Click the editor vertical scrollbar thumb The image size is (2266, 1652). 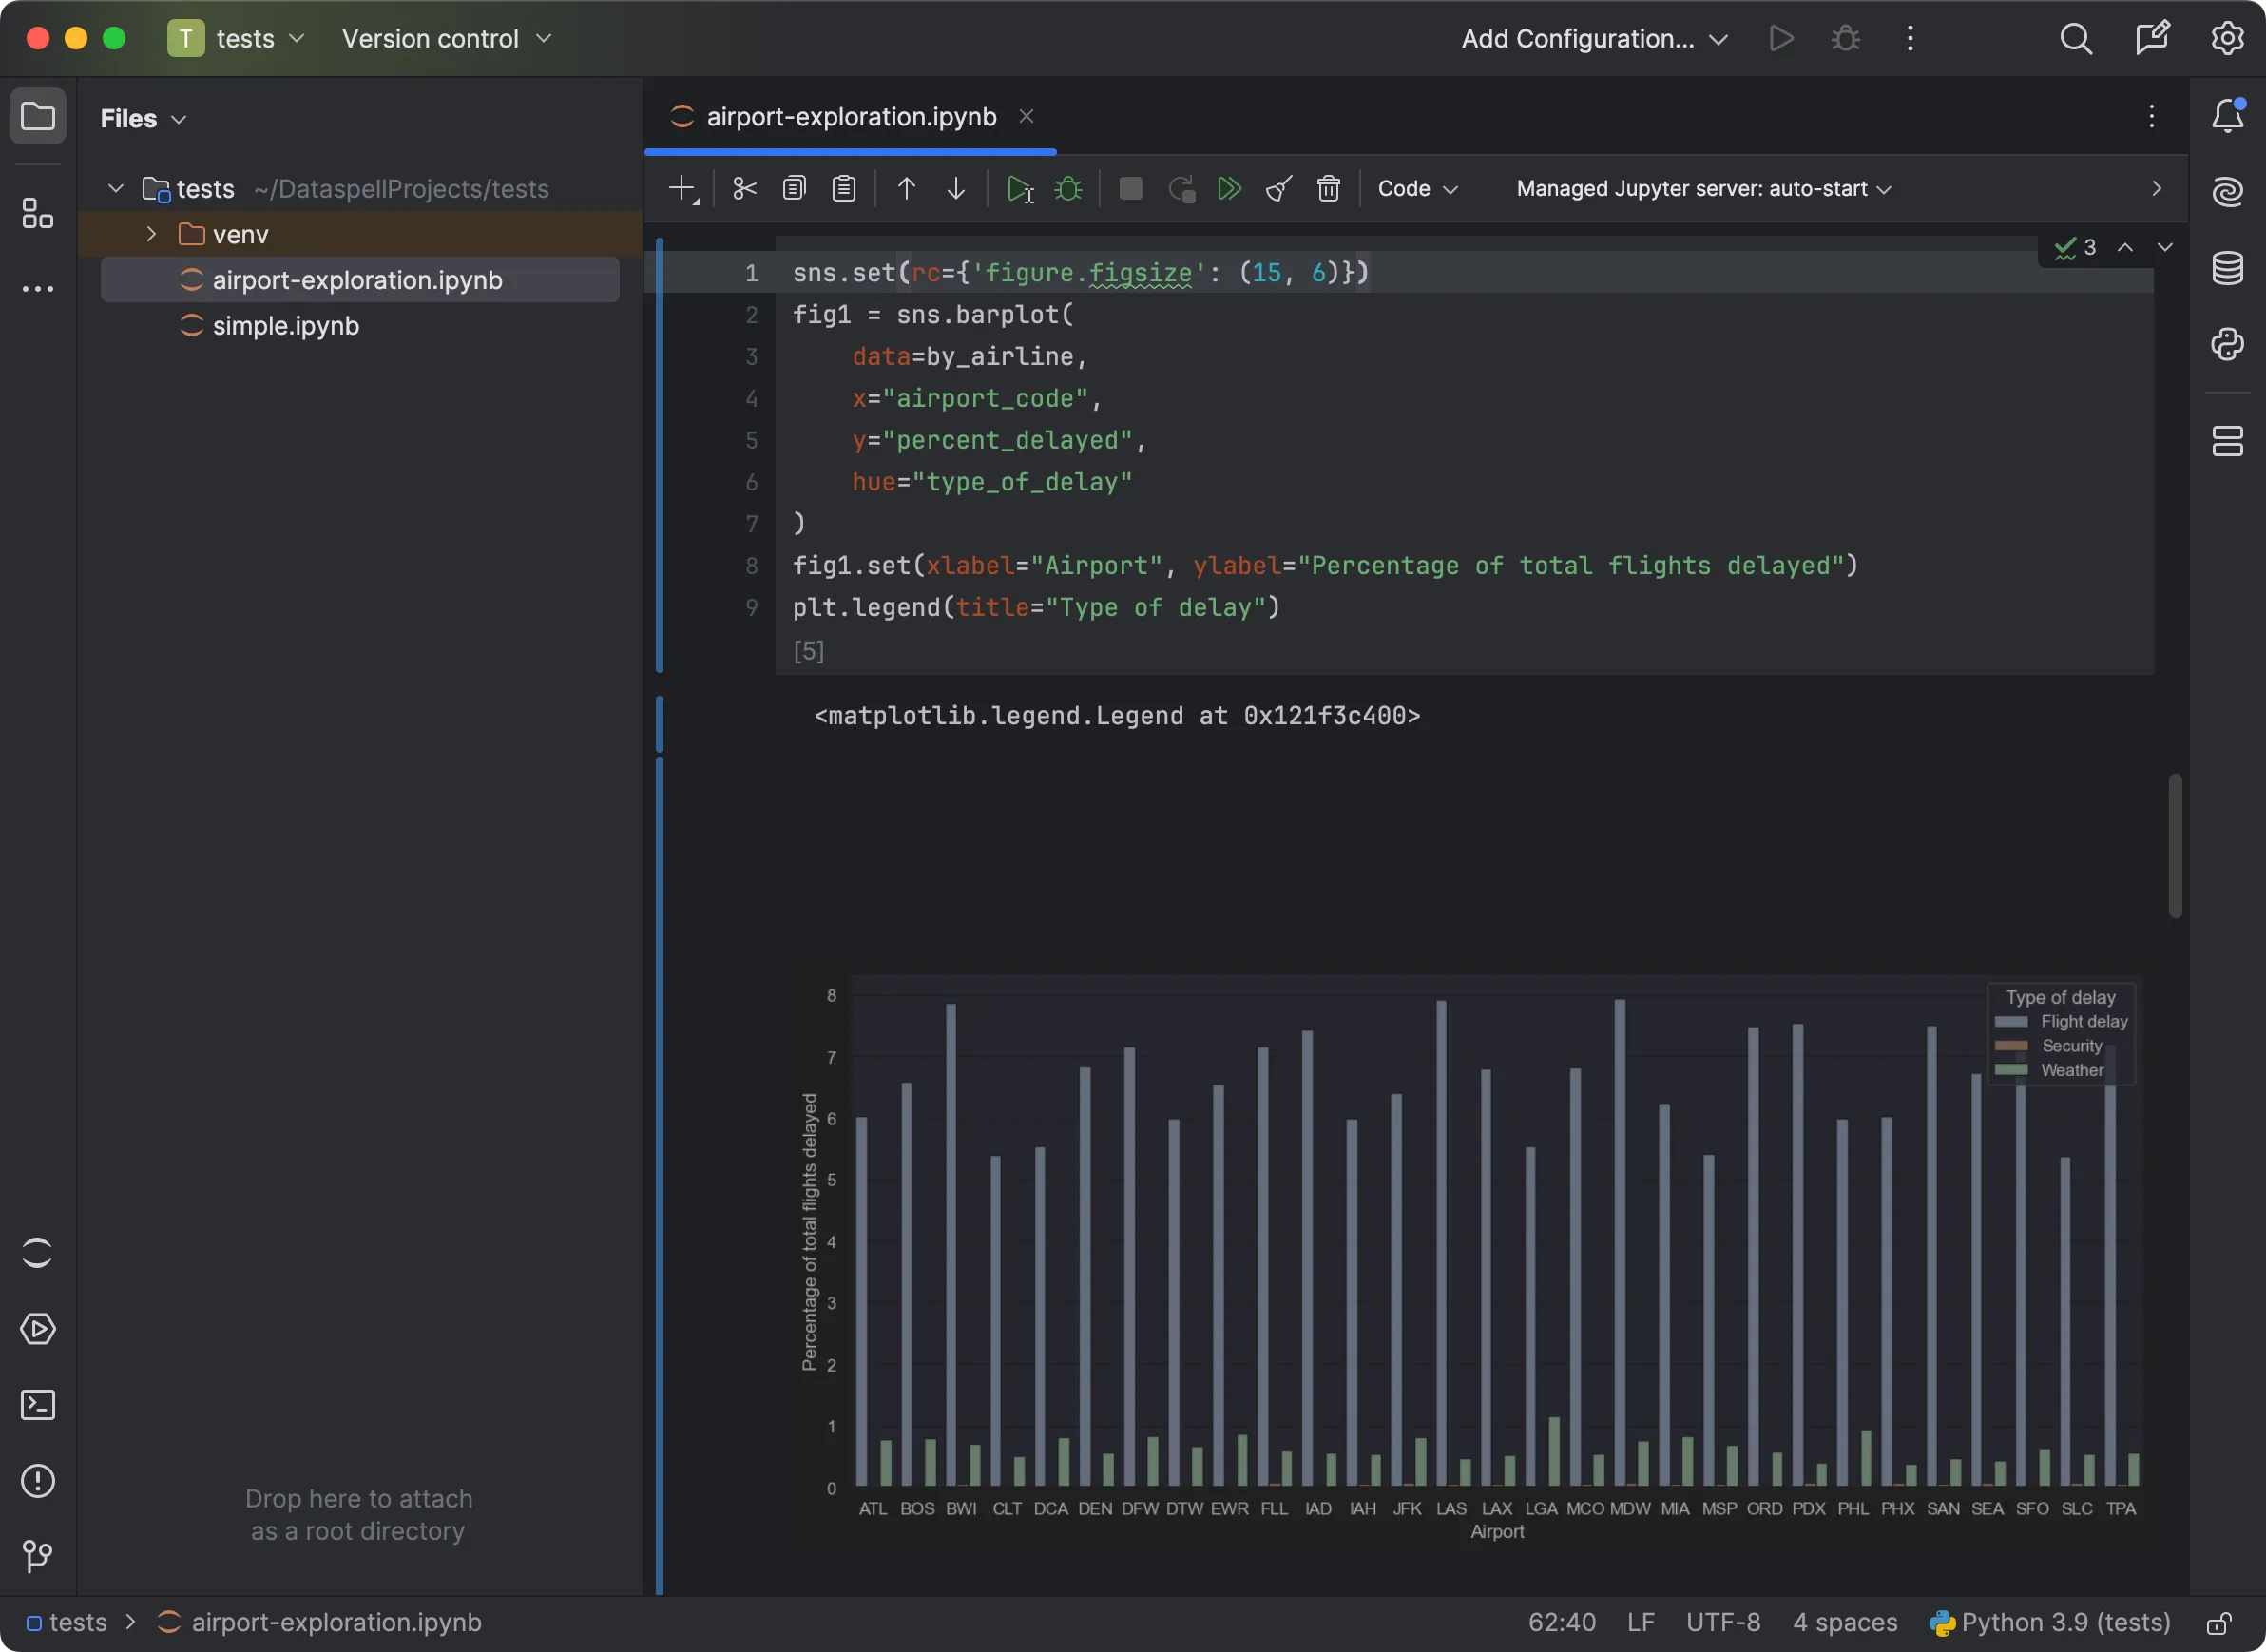tap(2174, 845)
